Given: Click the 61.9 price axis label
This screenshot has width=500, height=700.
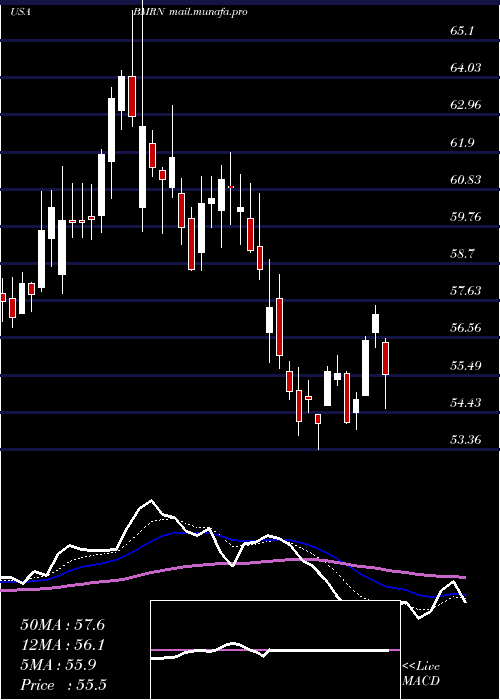Looking at the screenshot, I should click(462, 143).
